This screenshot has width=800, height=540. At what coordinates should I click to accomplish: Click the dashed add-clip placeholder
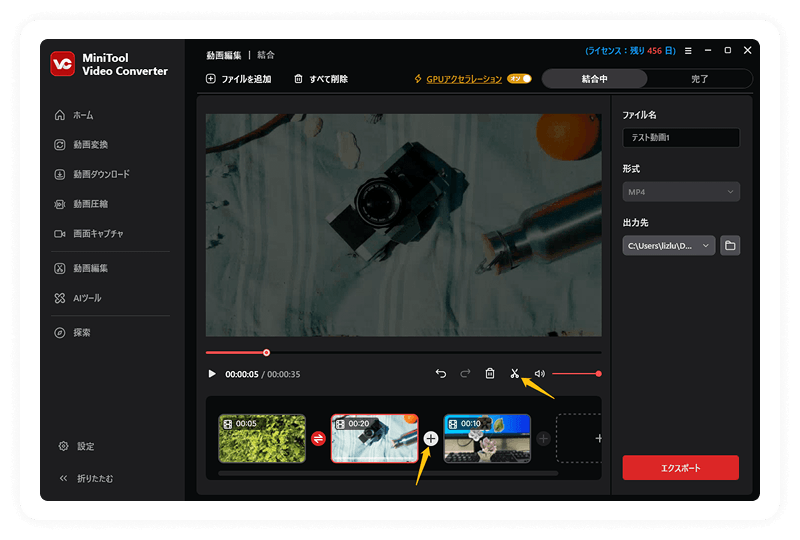click(x=579, y=438)
